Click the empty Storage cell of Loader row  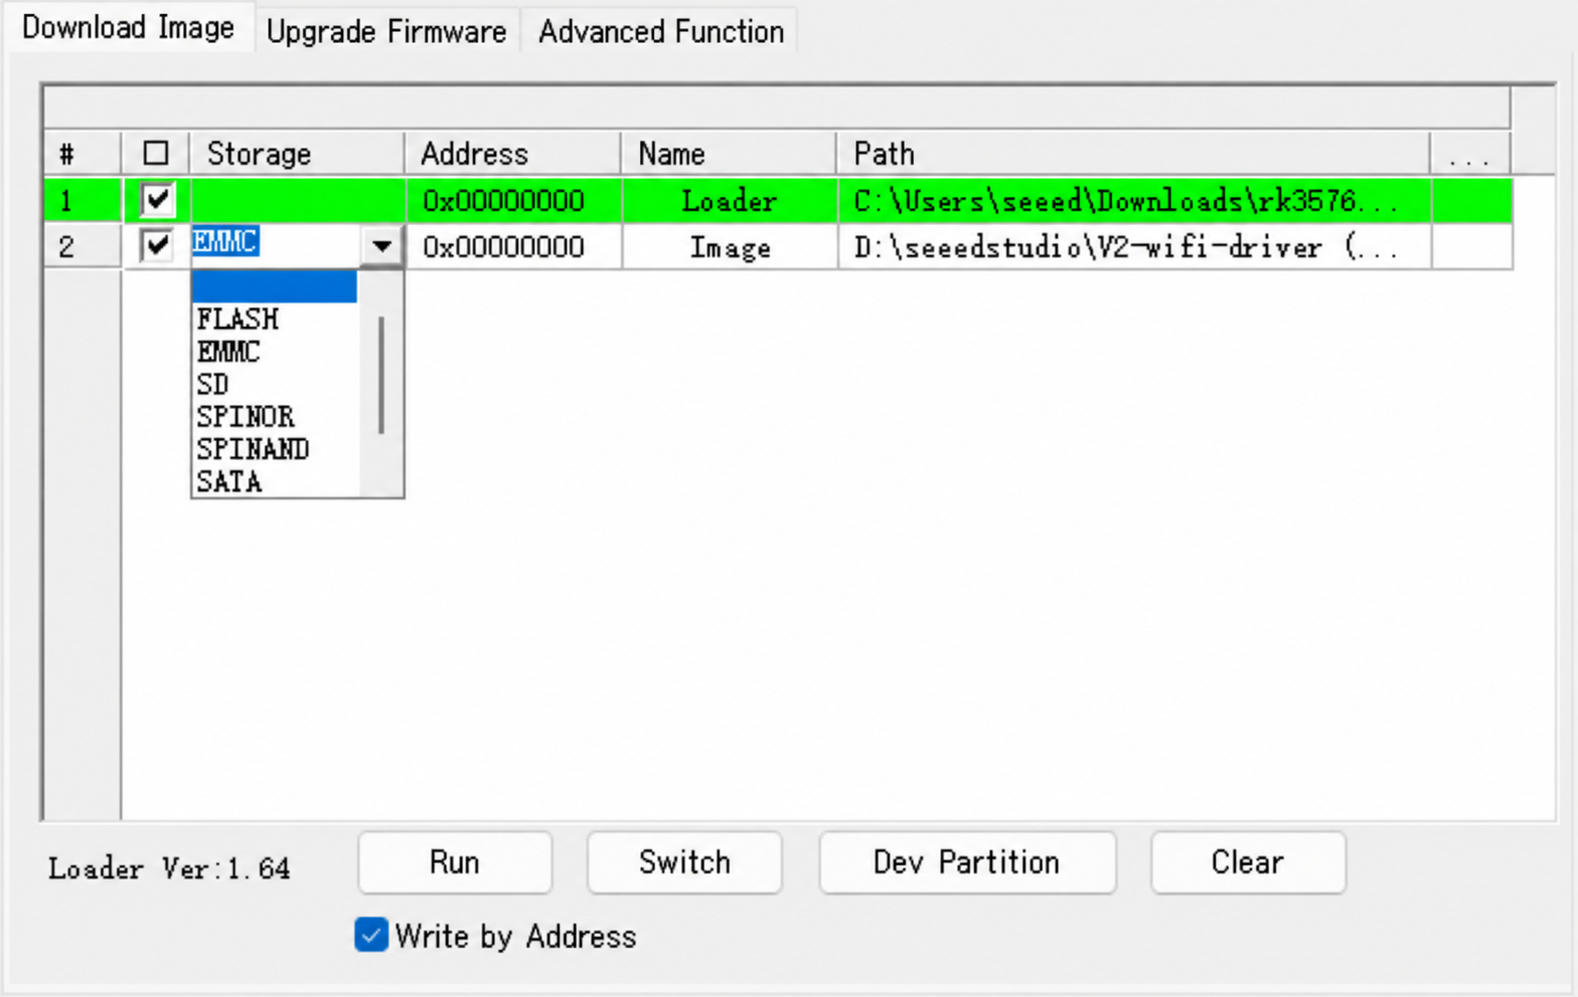pos(297,201)
